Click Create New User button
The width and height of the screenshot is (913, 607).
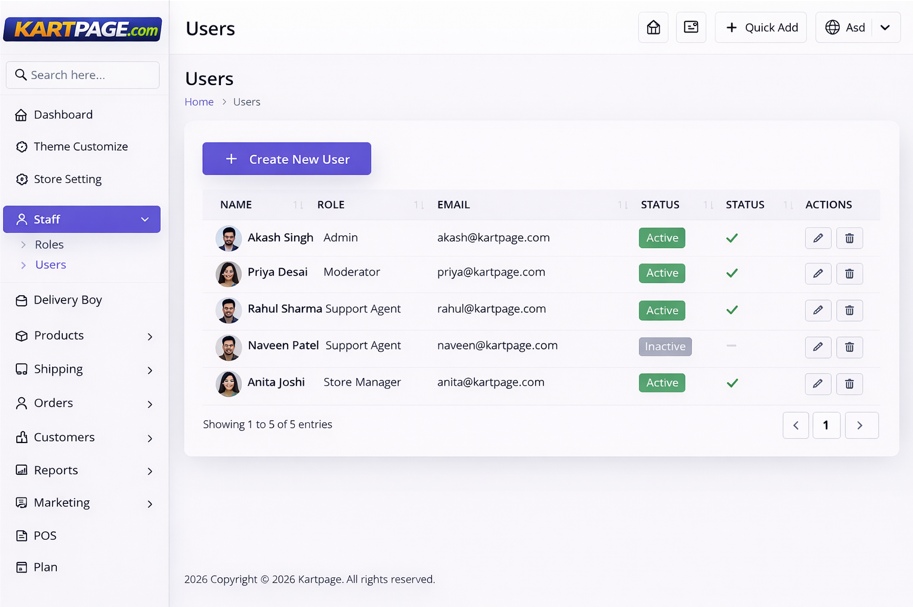coord(287,159)
